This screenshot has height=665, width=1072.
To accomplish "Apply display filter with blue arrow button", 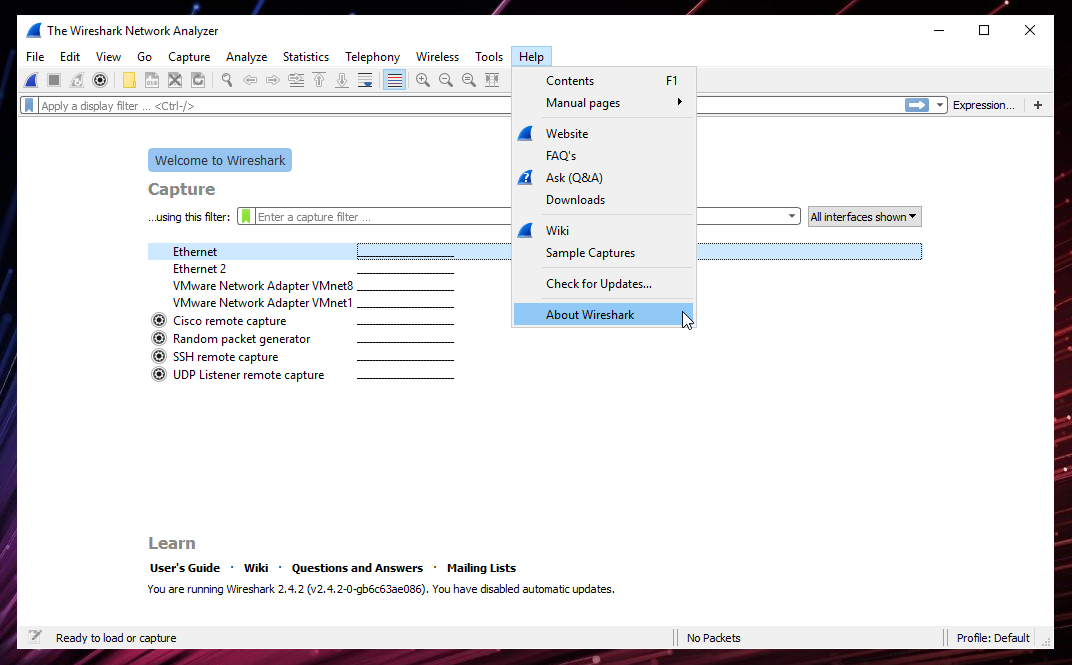I will click(x=917, y=105).
